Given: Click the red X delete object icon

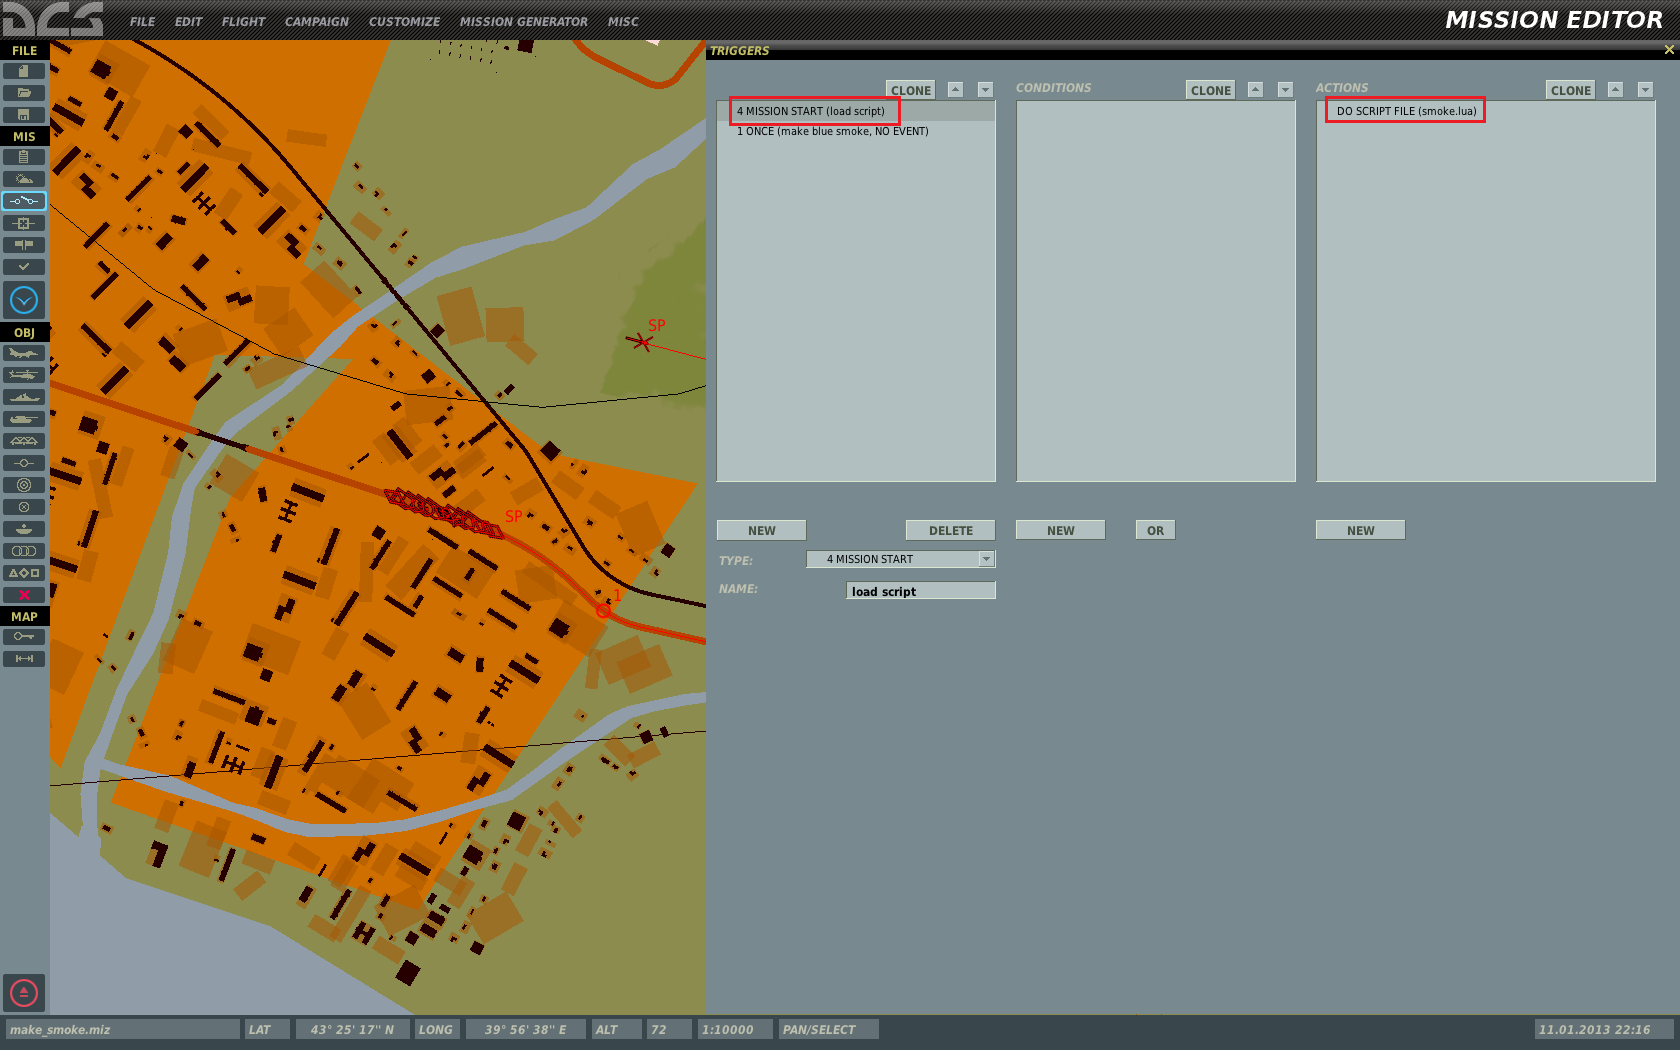Looking at the screenshot, I should [x=24, y=595].
